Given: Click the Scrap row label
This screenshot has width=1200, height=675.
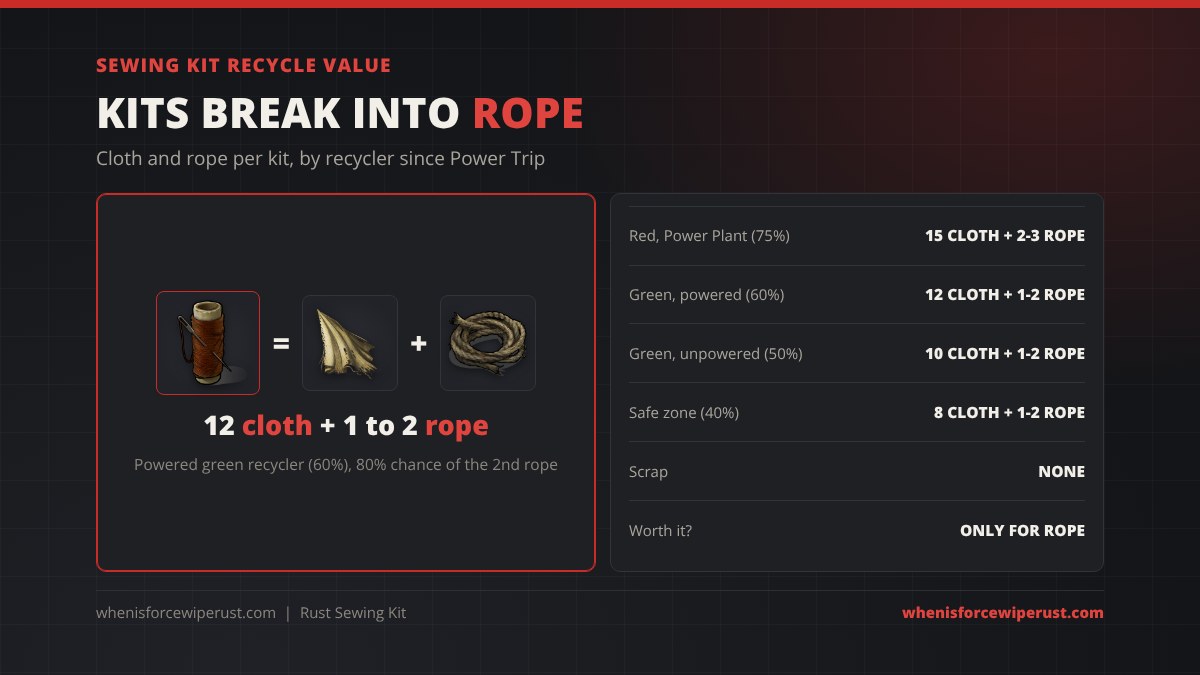Looking at the screenshot, I should [648, 472].
